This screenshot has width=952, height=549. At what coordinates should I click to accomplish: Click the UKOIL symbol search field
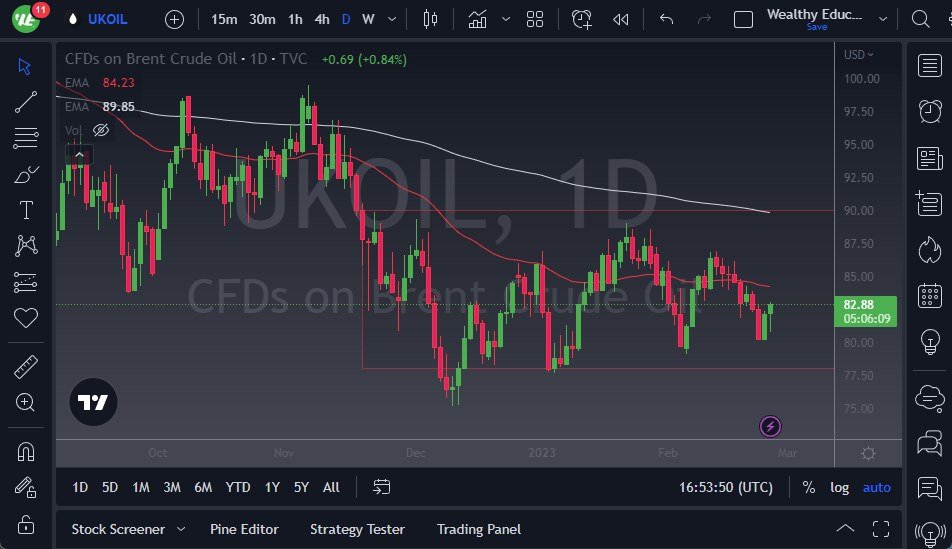[108, 19]
